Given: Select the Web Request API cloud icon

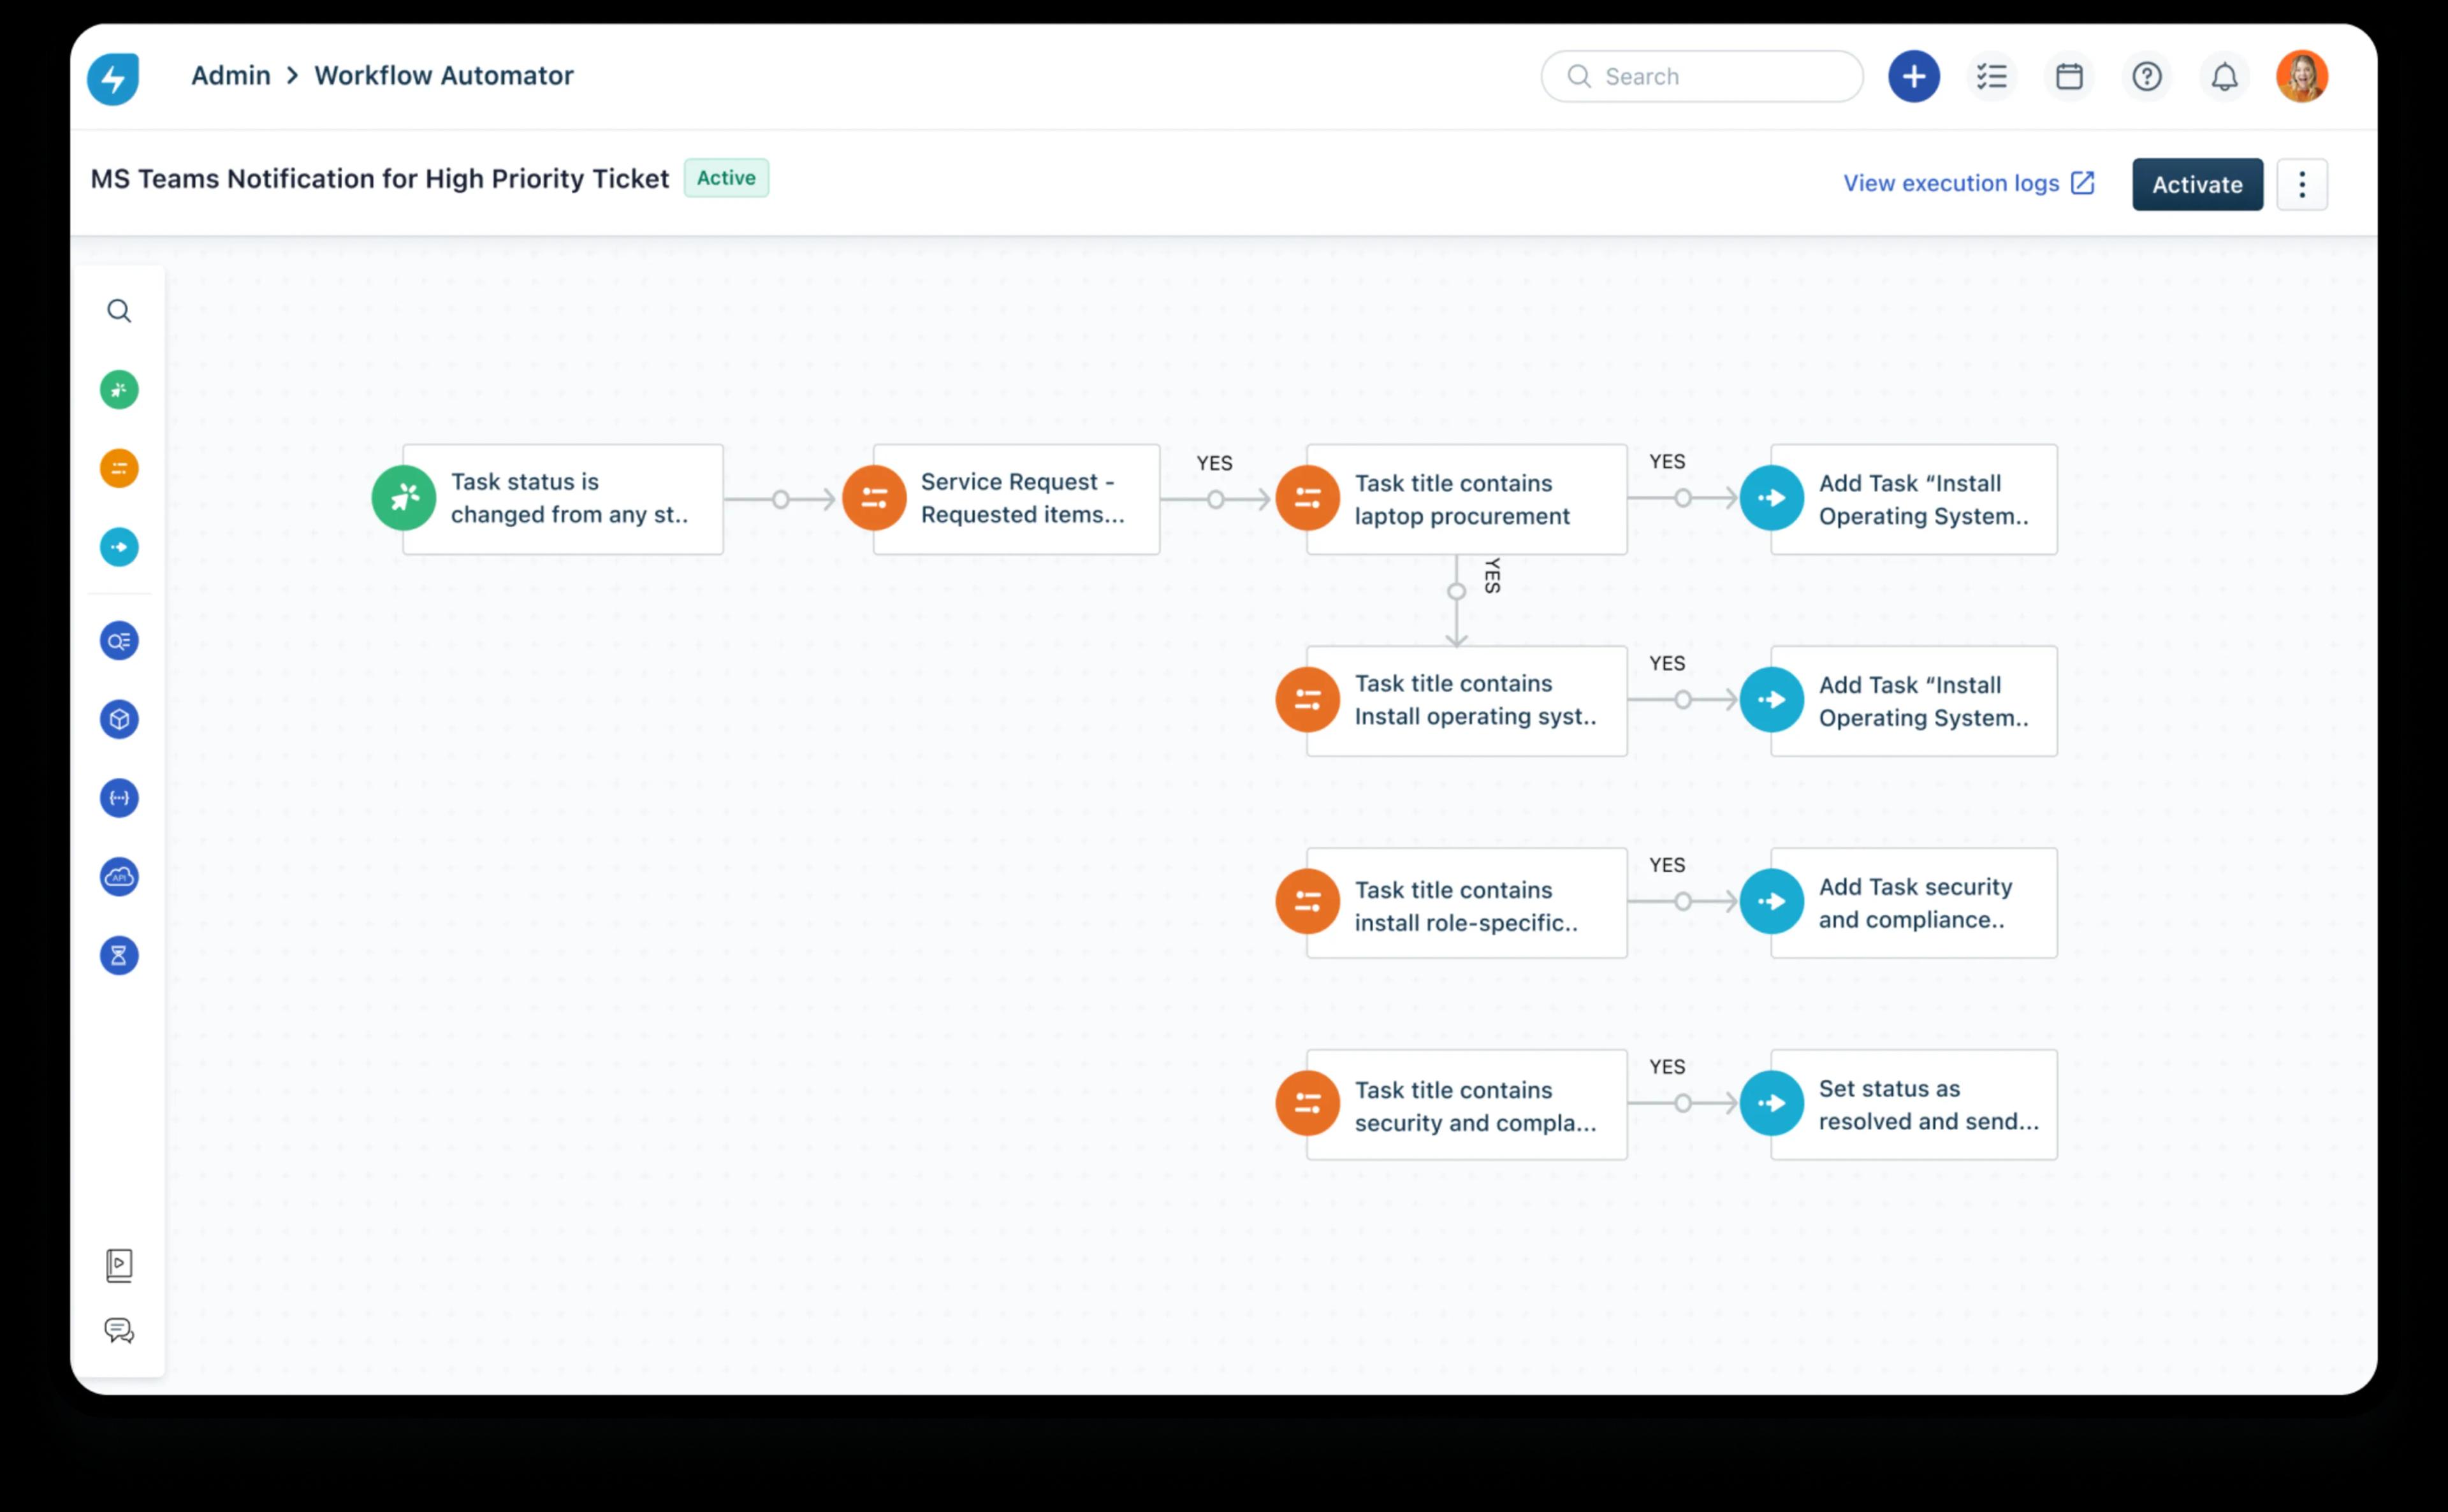Looking at the screenshot, I should 119,876.
